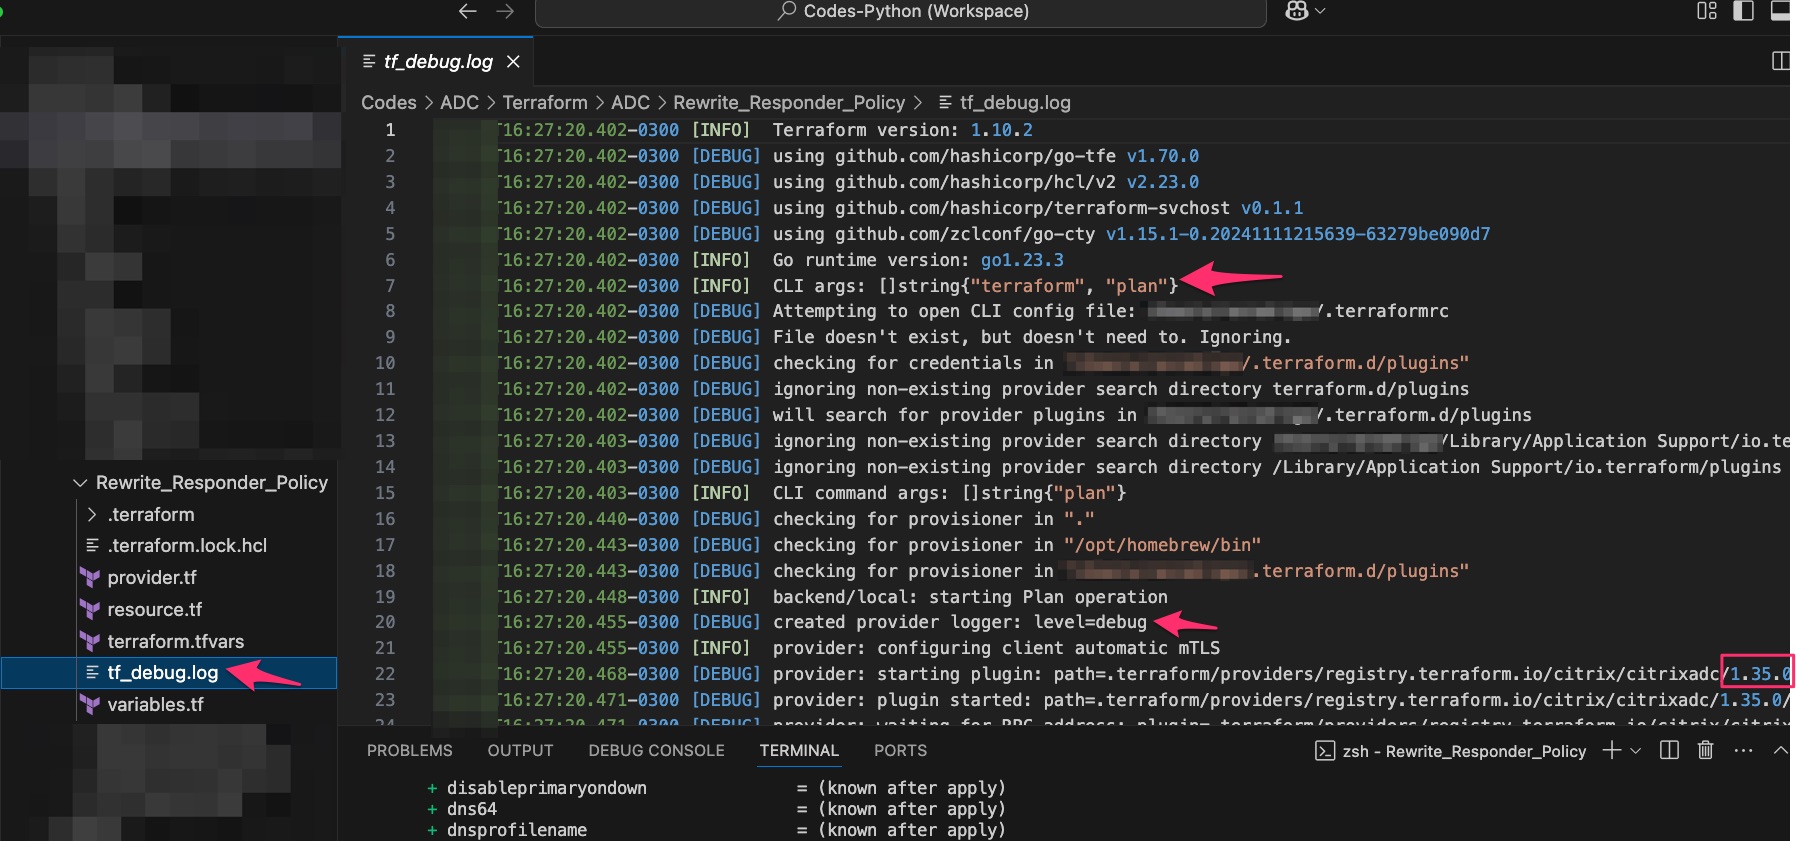The height and width of the screenshot is (841, 1796).
Task: Click the Codes-Python workspace search box
Action: click(901, 12)
